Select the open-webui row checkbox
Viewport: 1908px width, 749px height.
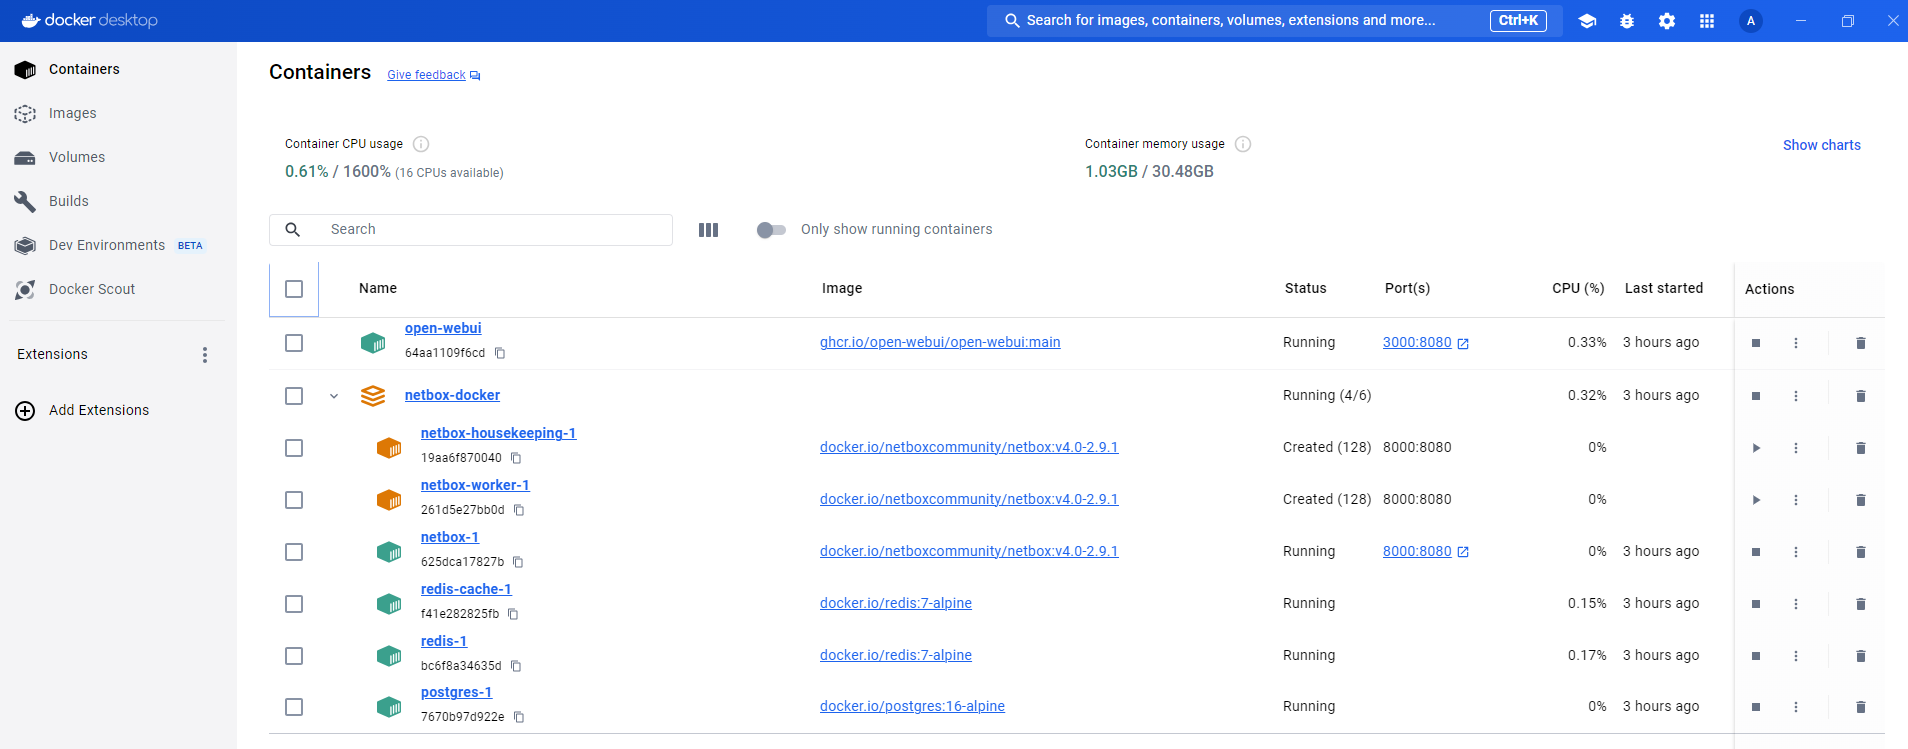coord(294,343)
